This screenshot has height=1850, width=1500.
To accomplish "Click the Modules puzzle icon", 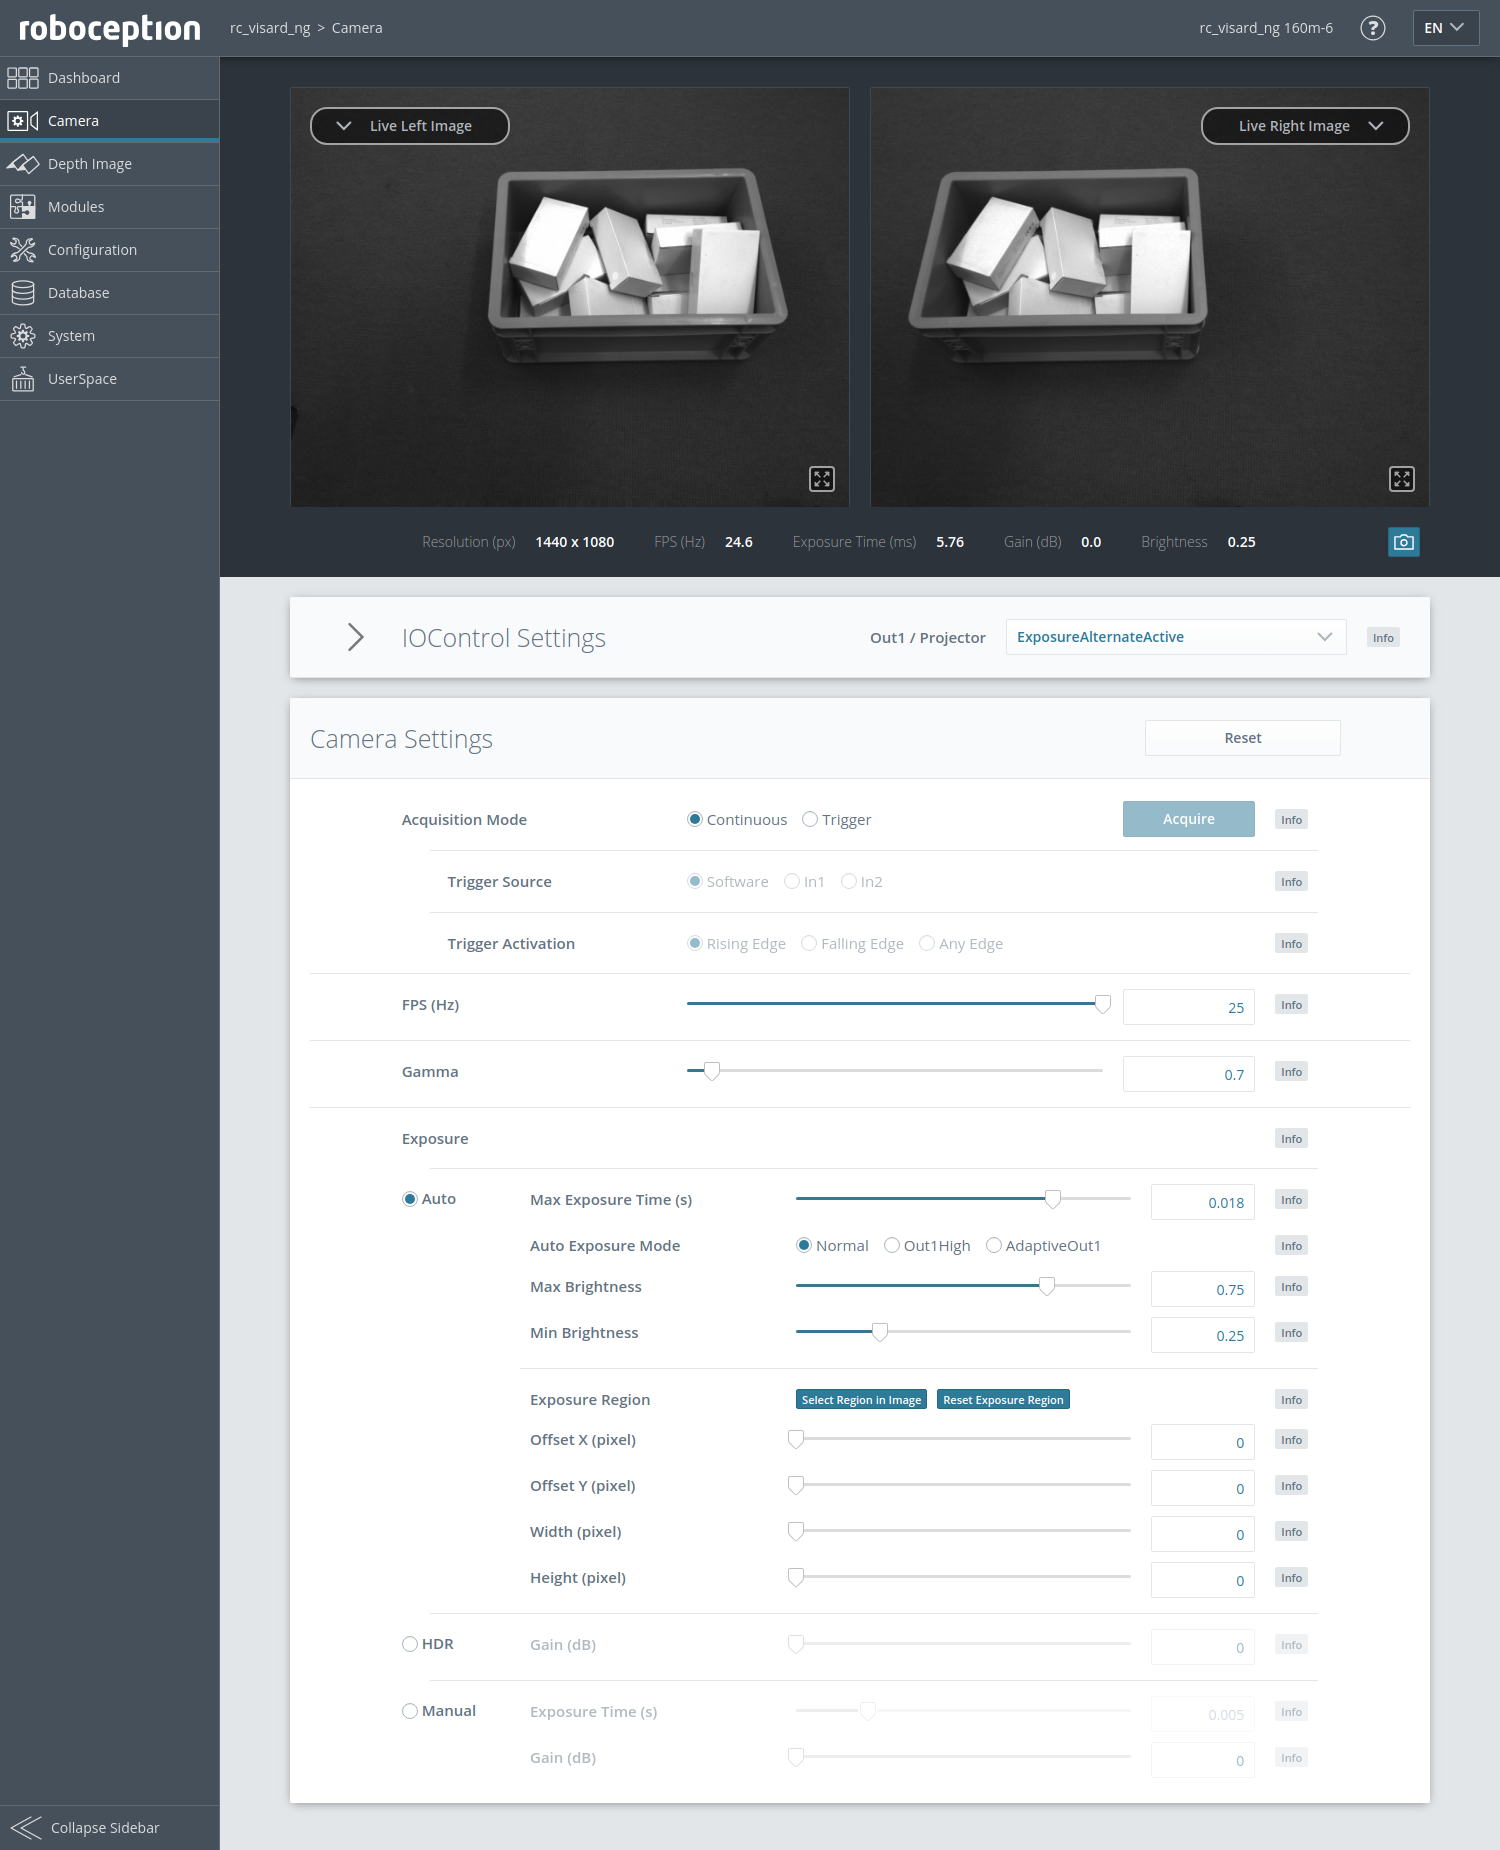I will [x=22, y=207].
